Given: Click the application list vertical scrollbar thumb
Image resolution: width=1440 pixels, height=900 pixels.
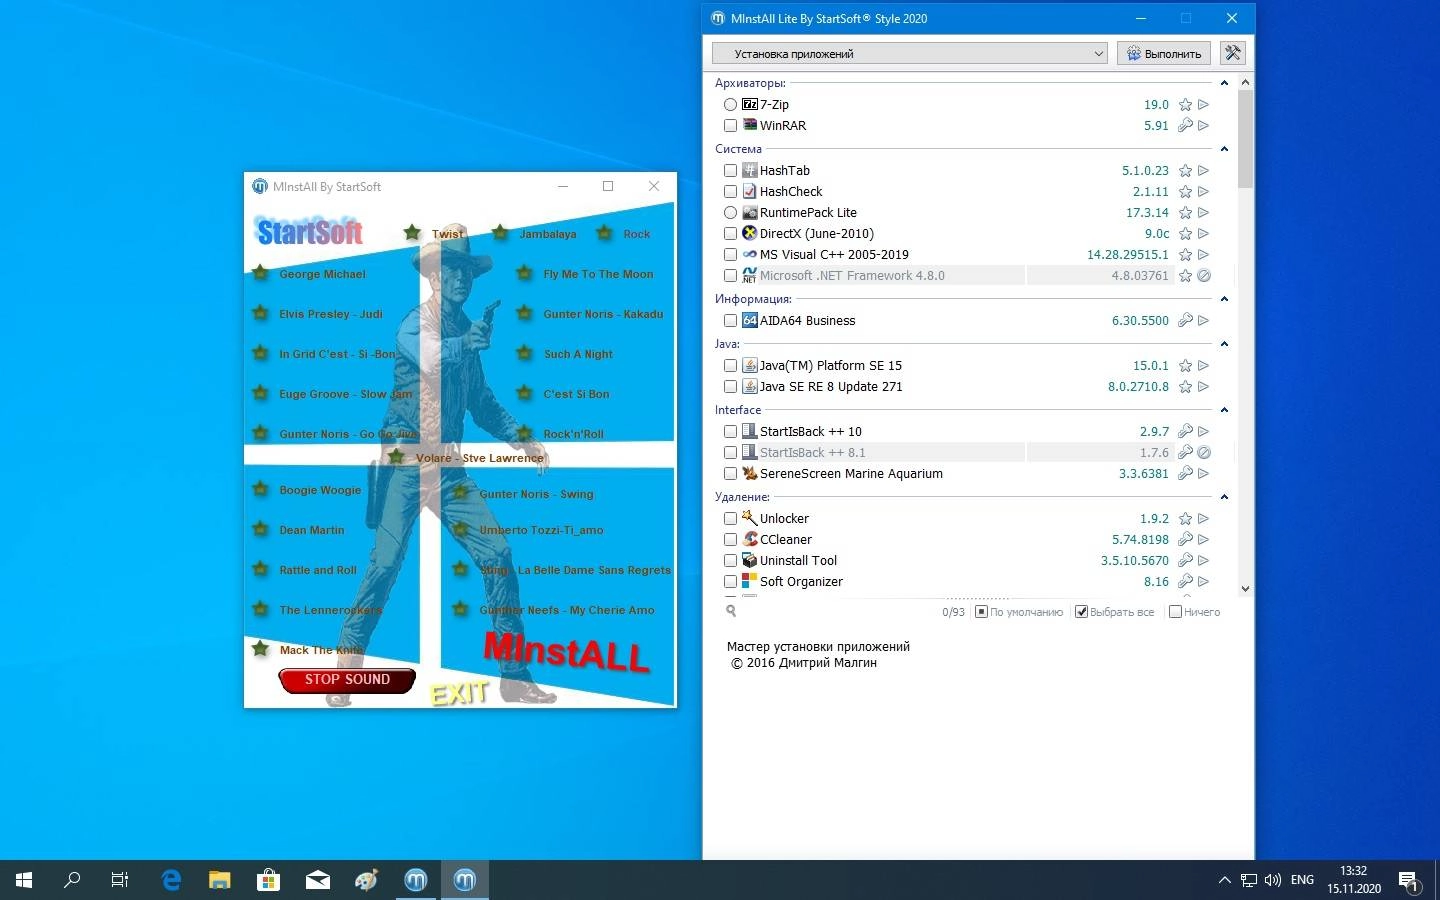Looking at the screenshot, I should click(x=1245, y=139).
